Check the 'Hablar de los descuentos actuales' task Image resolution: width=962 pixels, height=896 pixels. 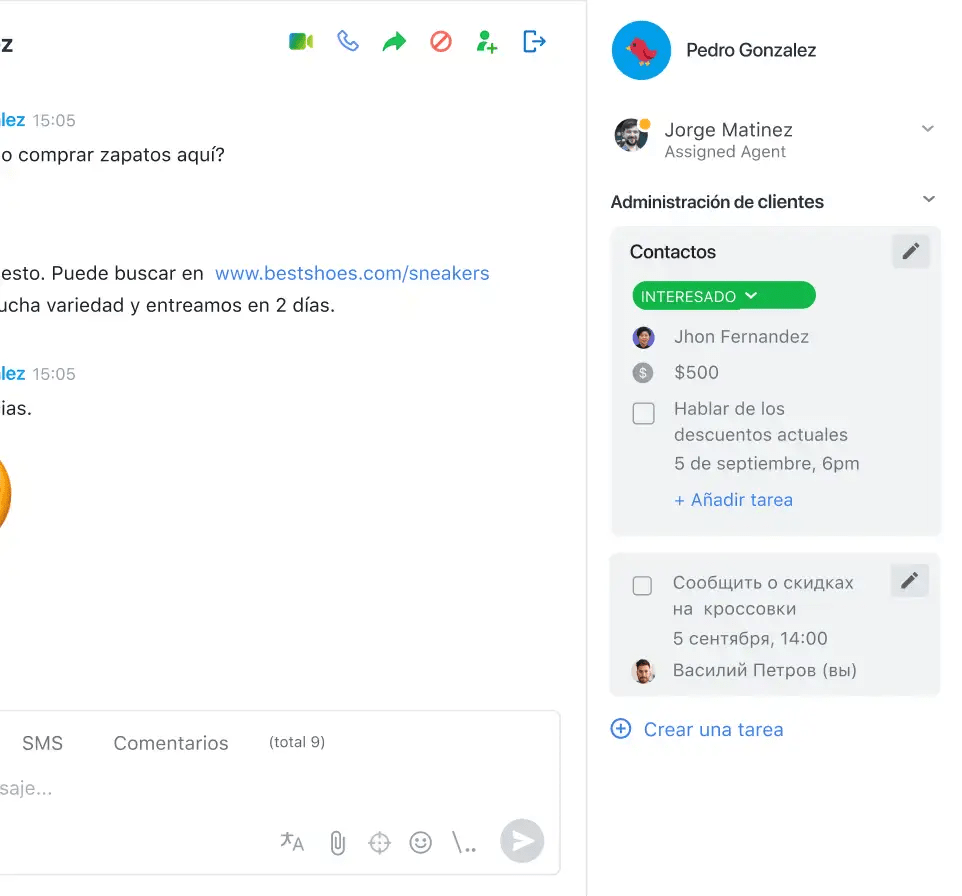(x=643, y=413)
